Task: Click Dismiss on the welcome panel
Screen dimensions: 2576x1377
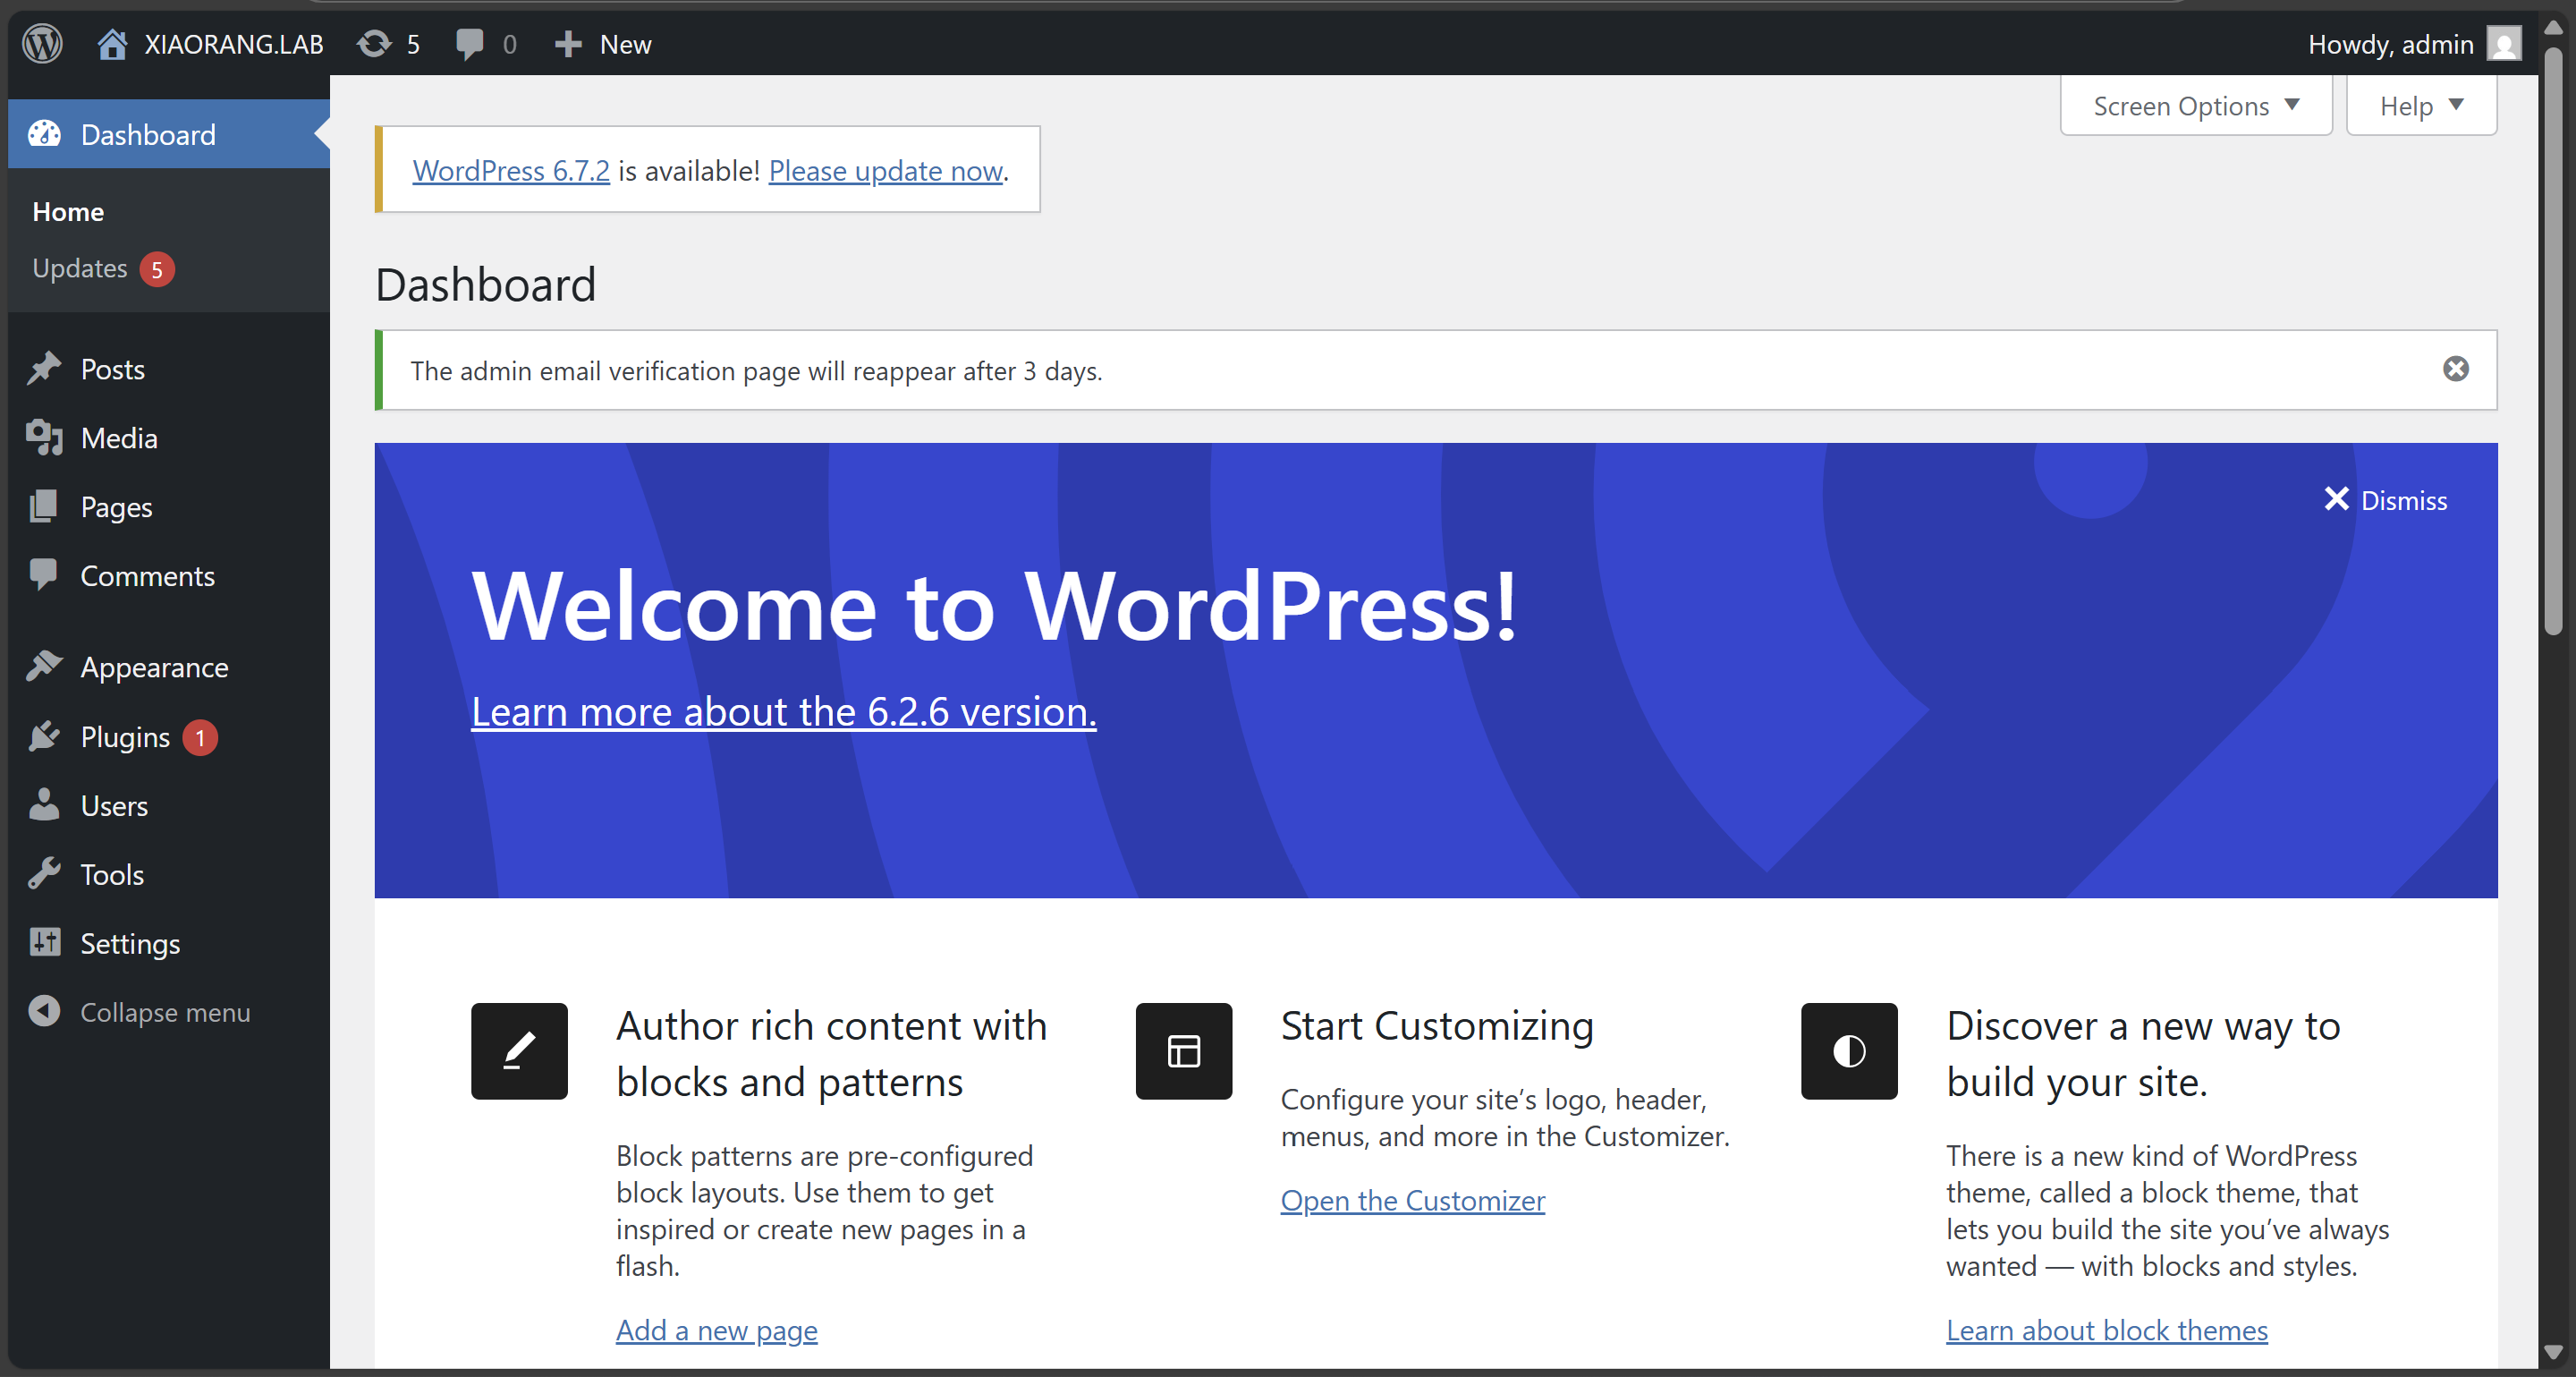Action: click(x=2403, y=500)
